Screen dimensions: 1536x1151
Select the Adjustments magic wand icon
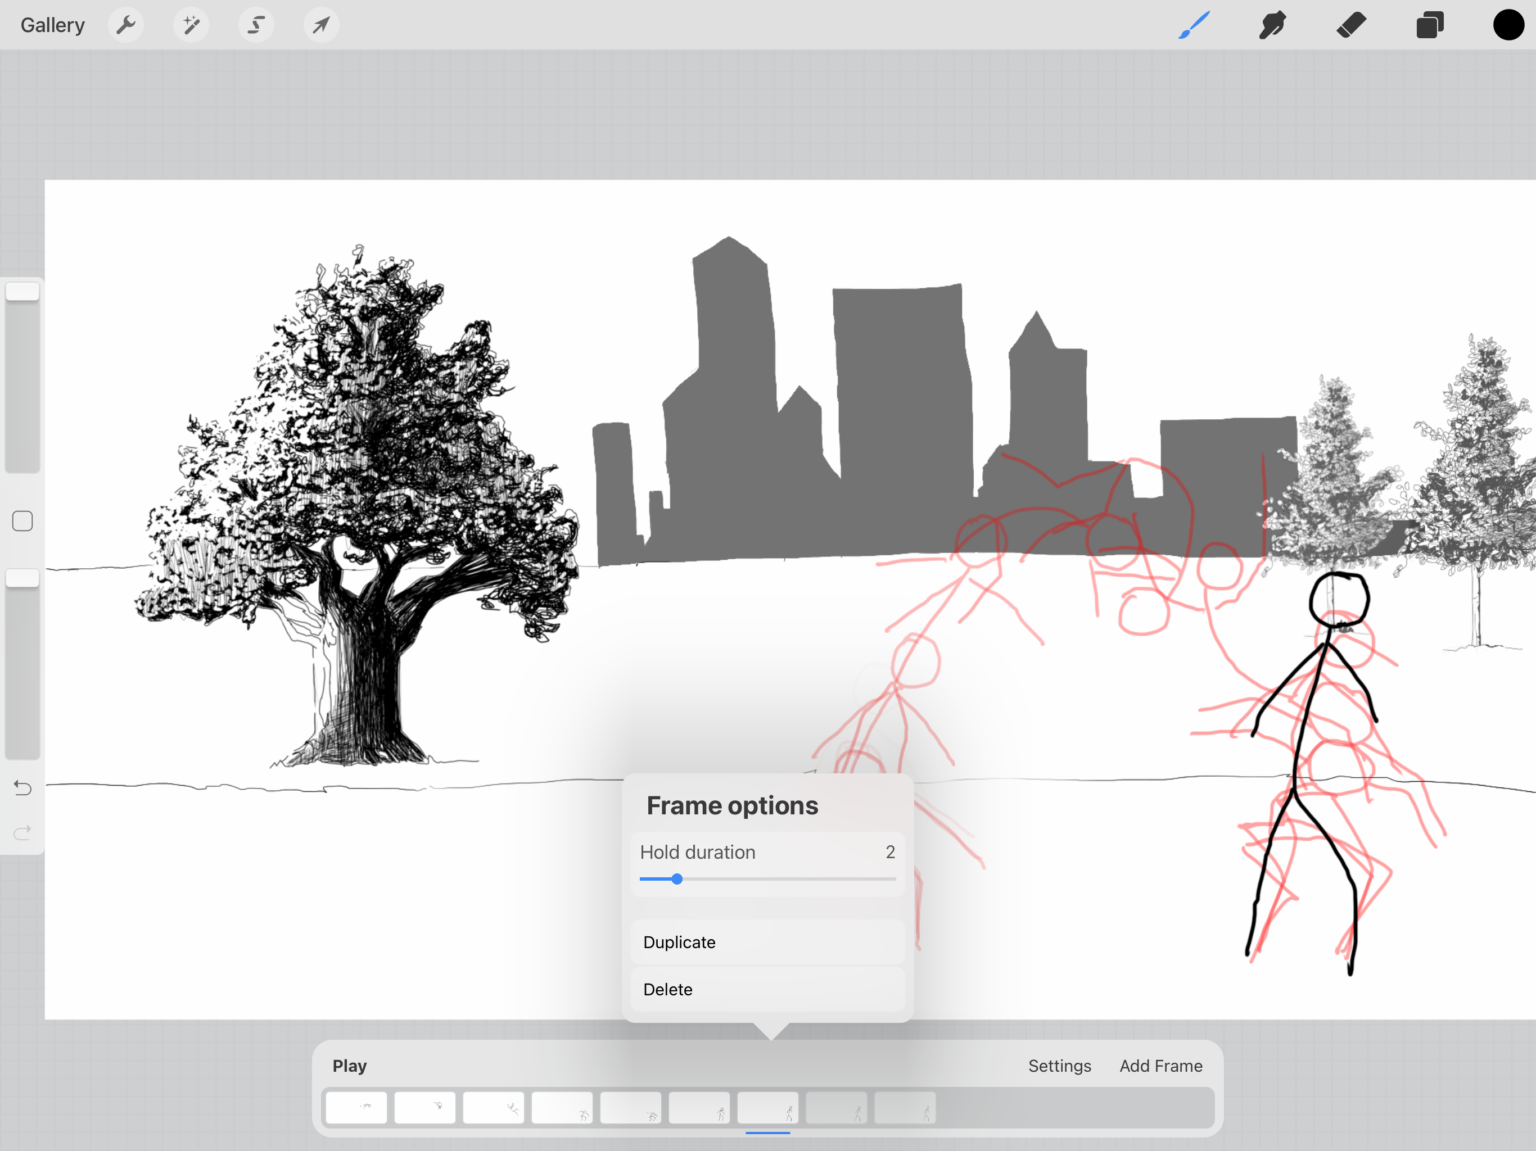coord(190,24)
